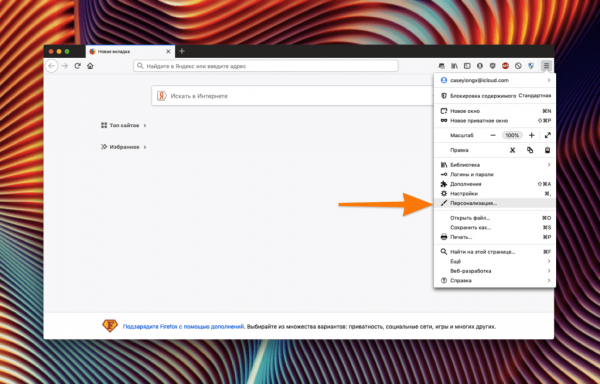
Task: Reload the current page
Action: point(77,66)
